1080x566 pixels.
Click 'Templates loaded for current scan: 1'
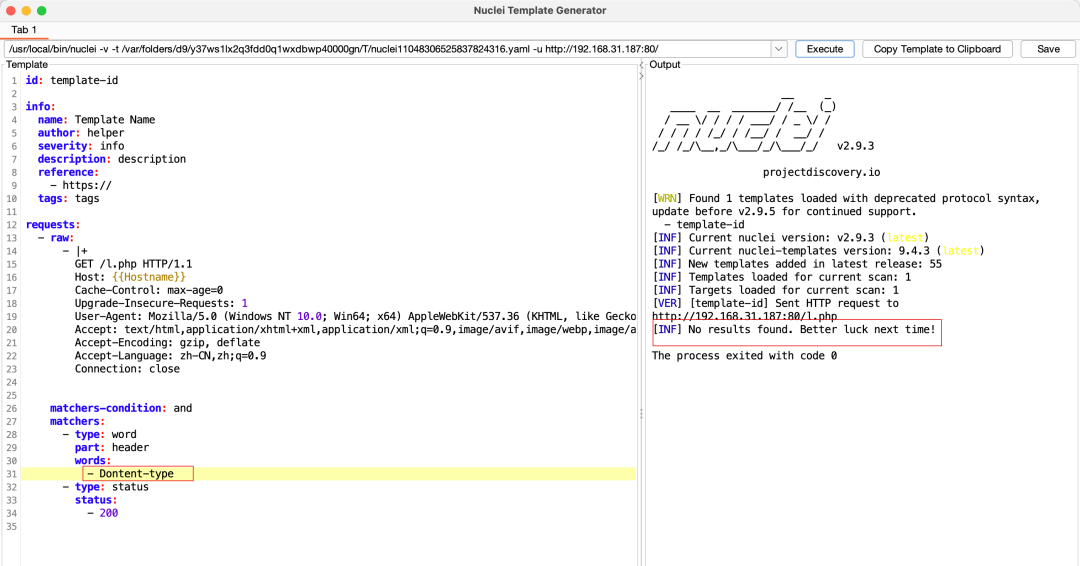click(x=782, y=277)
